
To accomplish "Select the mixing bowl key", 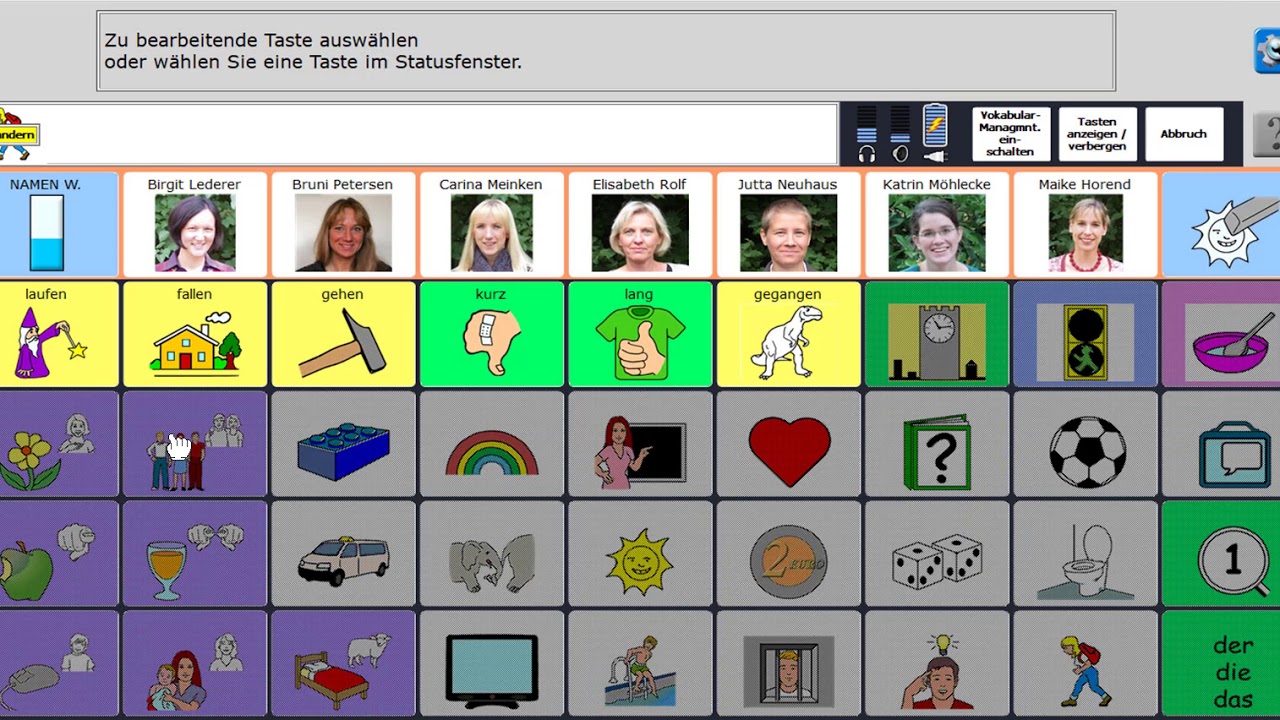I will 1221,334.
